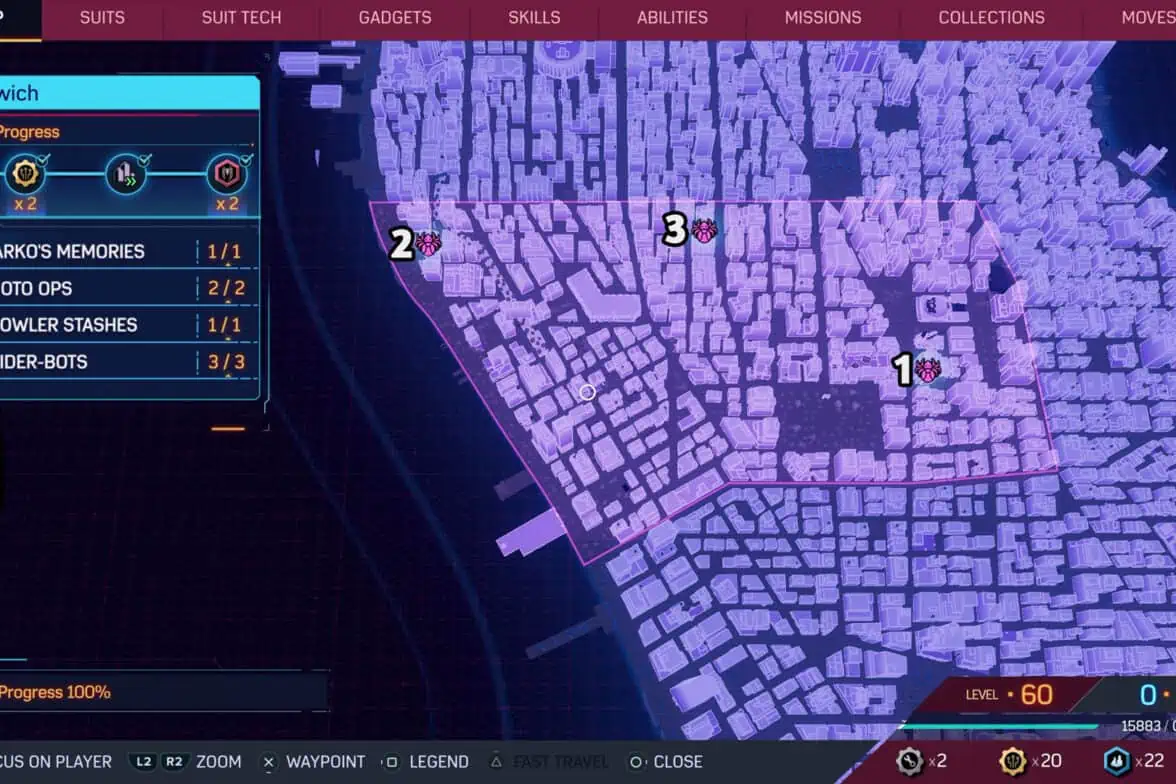This screenshot has height=784, width=1176.
Task: Click the white circular map cursor
Action: [x=587, y=392]
